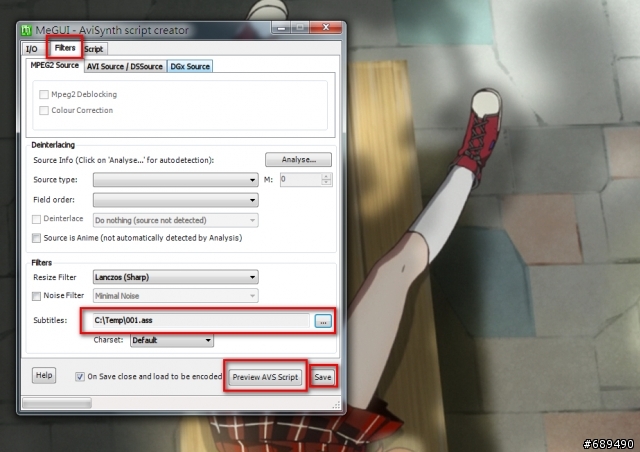
Task: Click the Analyse... button
Action: pos(298,160)
